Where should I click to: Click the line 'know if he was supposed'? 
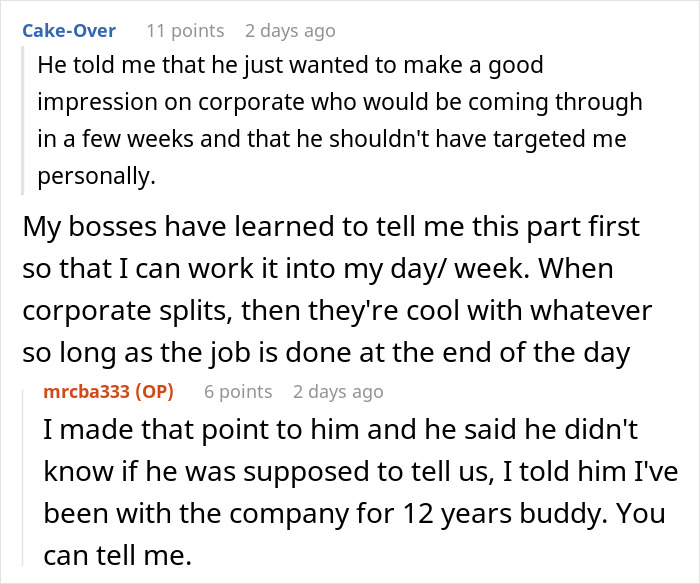[x=361, y=471]
